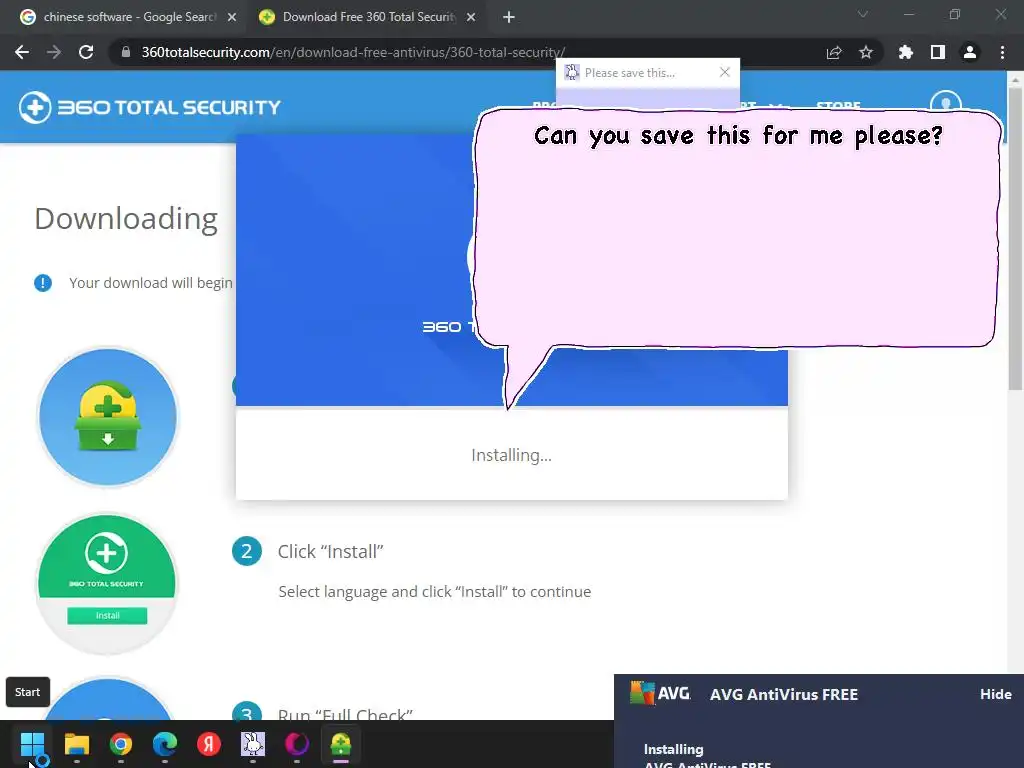This screenshot has width=1024, height=768.
Task: Click the 'Installing...' text in installer
Action: [511, 455]
